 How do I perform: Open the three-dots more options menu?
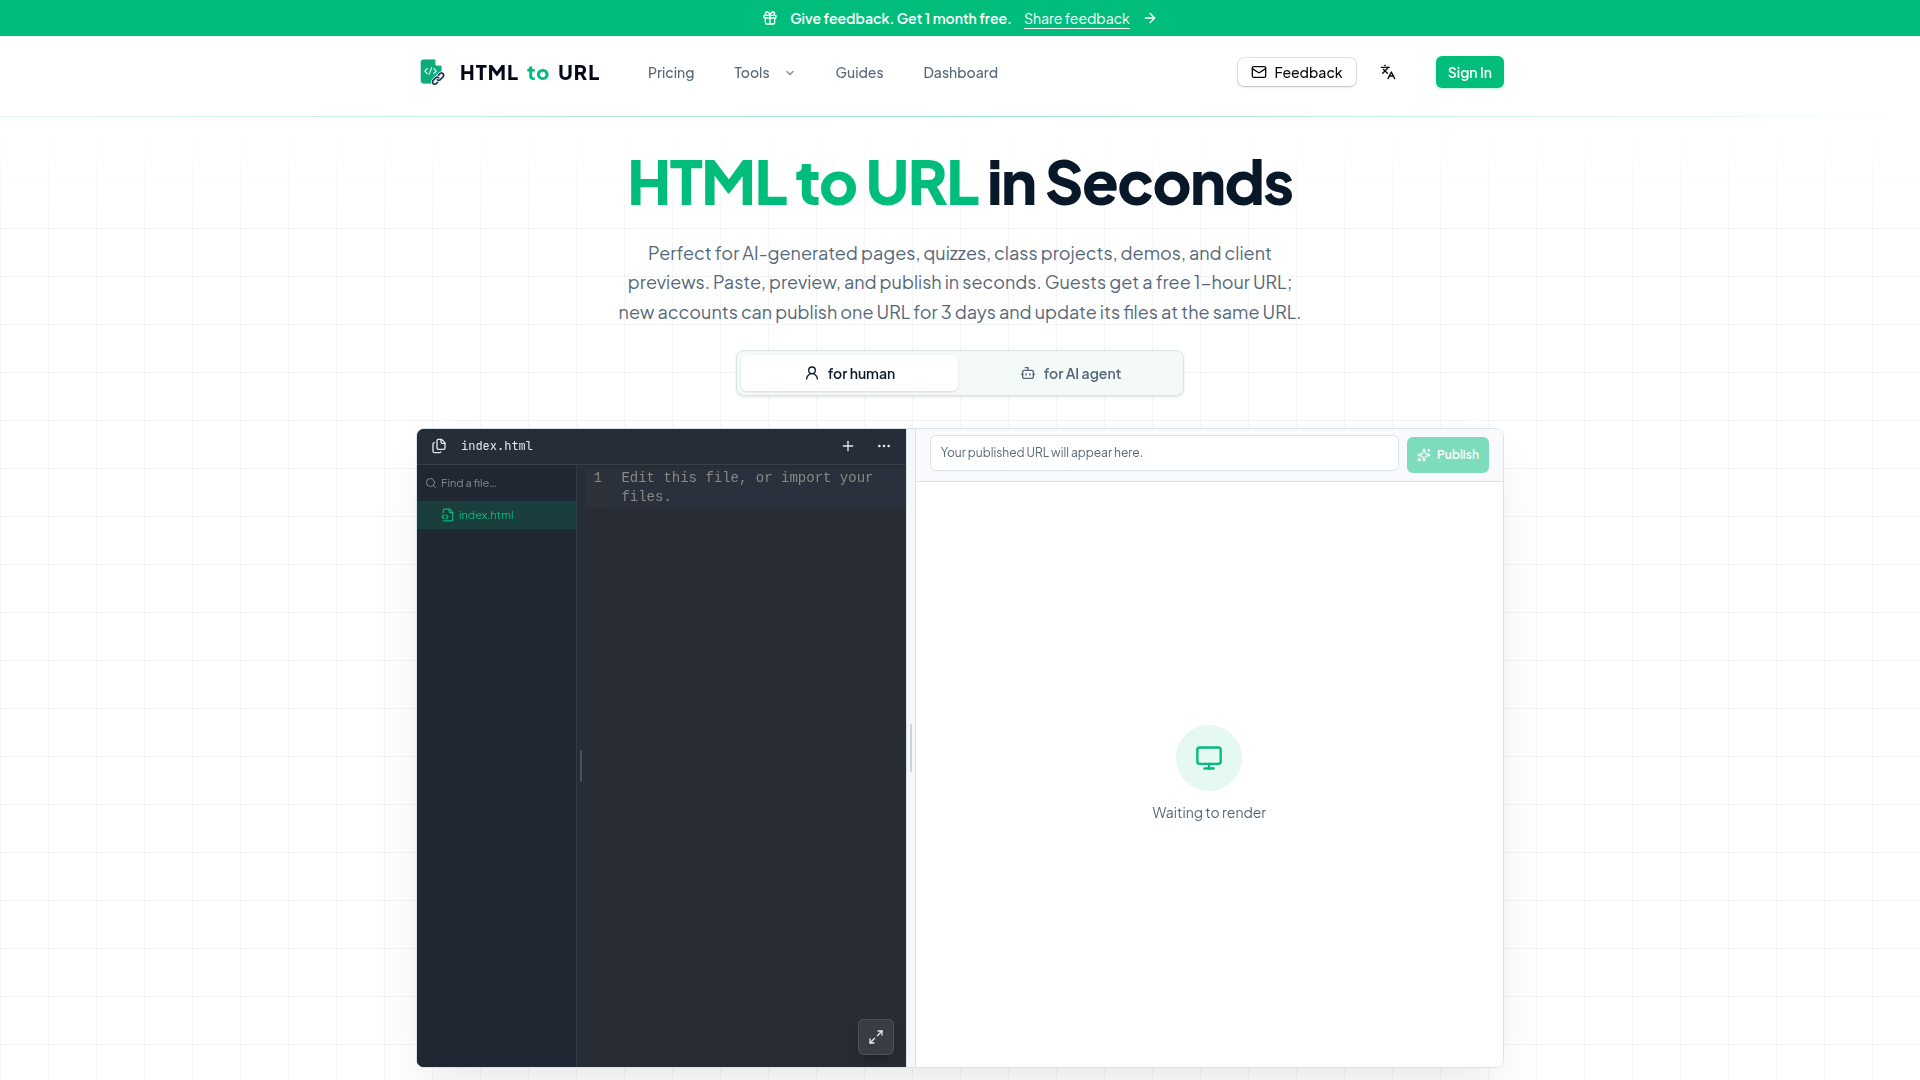coord(884,446)
